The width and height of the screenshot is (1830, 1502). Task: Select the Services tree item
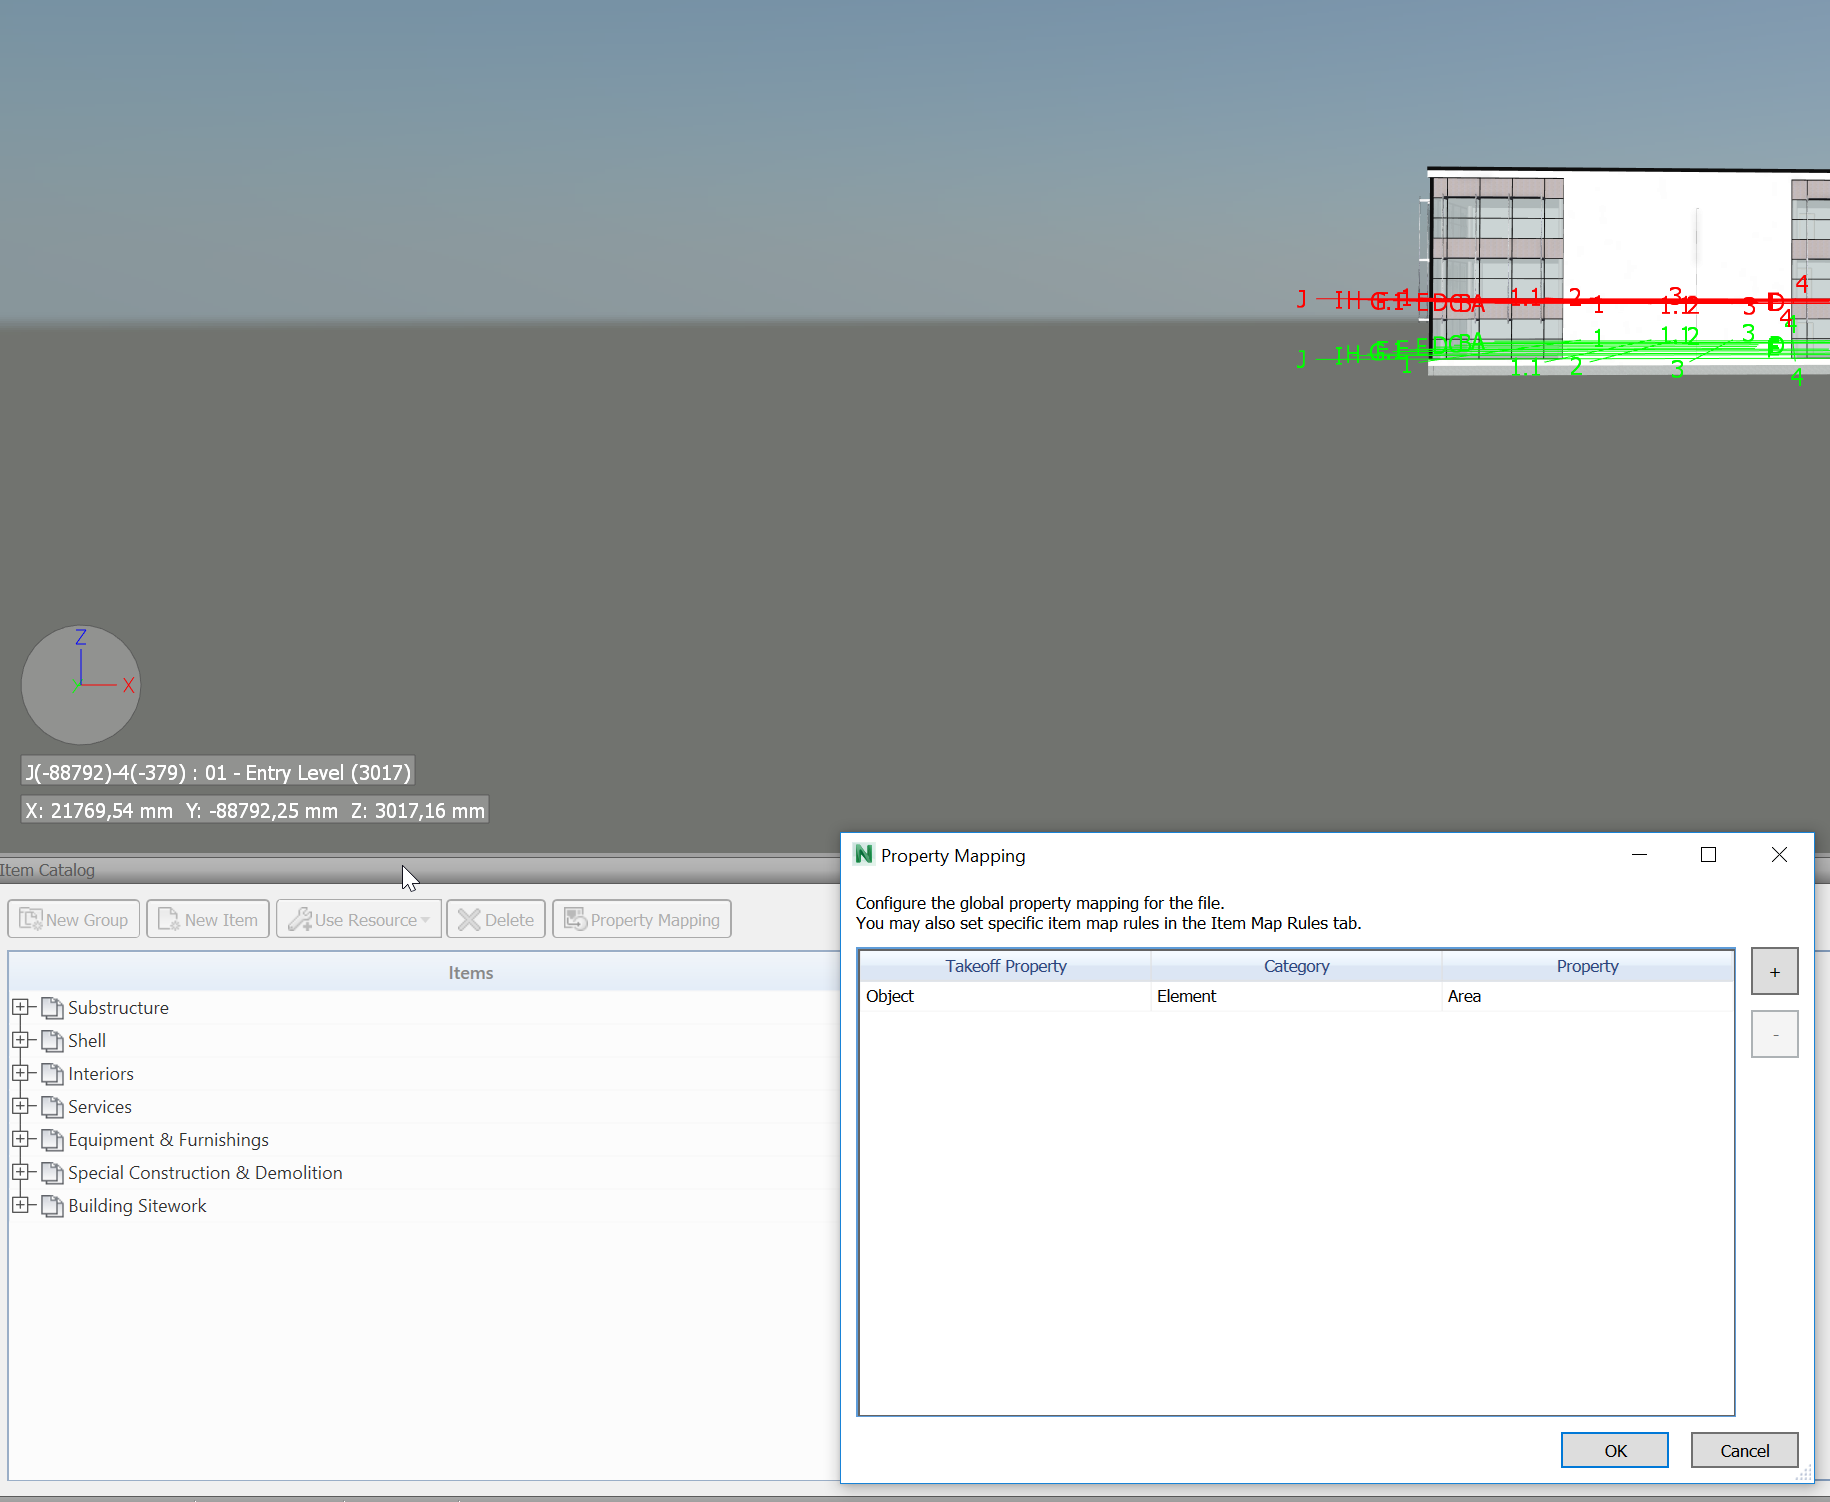[99, 1106]
